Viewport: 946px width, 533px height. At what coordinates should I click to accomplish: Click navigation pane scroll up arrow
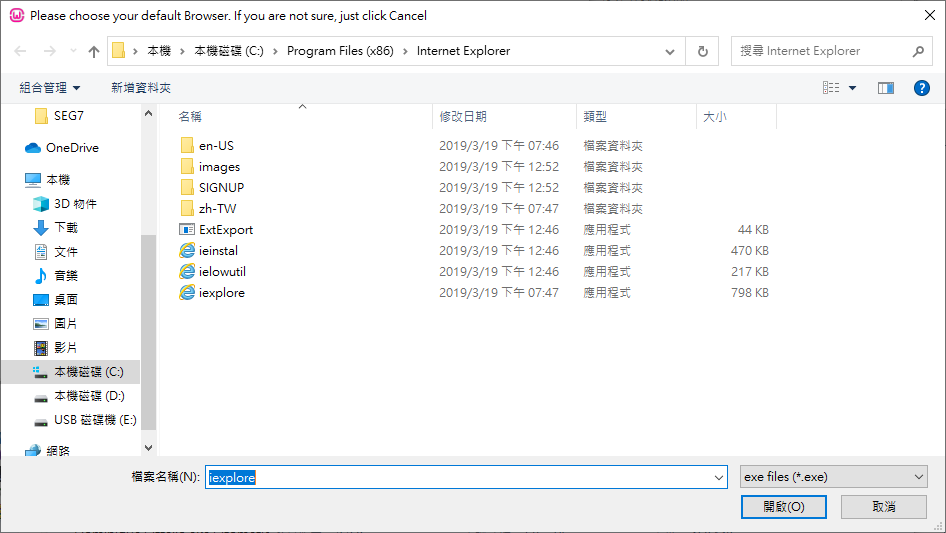pyautogui.click(x=148, y=113)
